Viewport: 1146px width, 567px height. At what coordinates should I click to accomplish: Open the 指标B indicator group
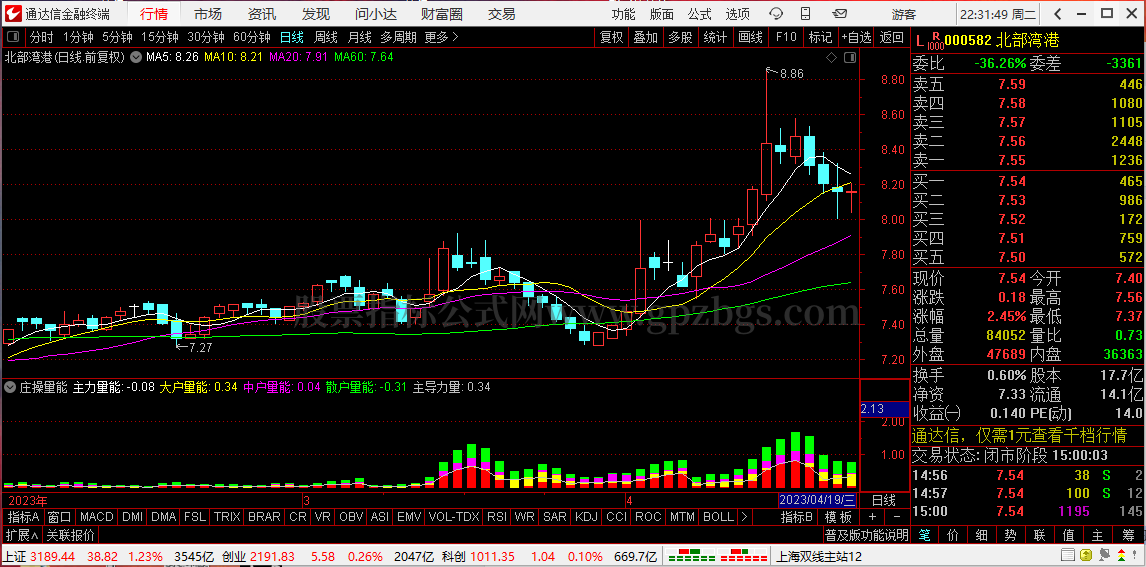point(797,517)
